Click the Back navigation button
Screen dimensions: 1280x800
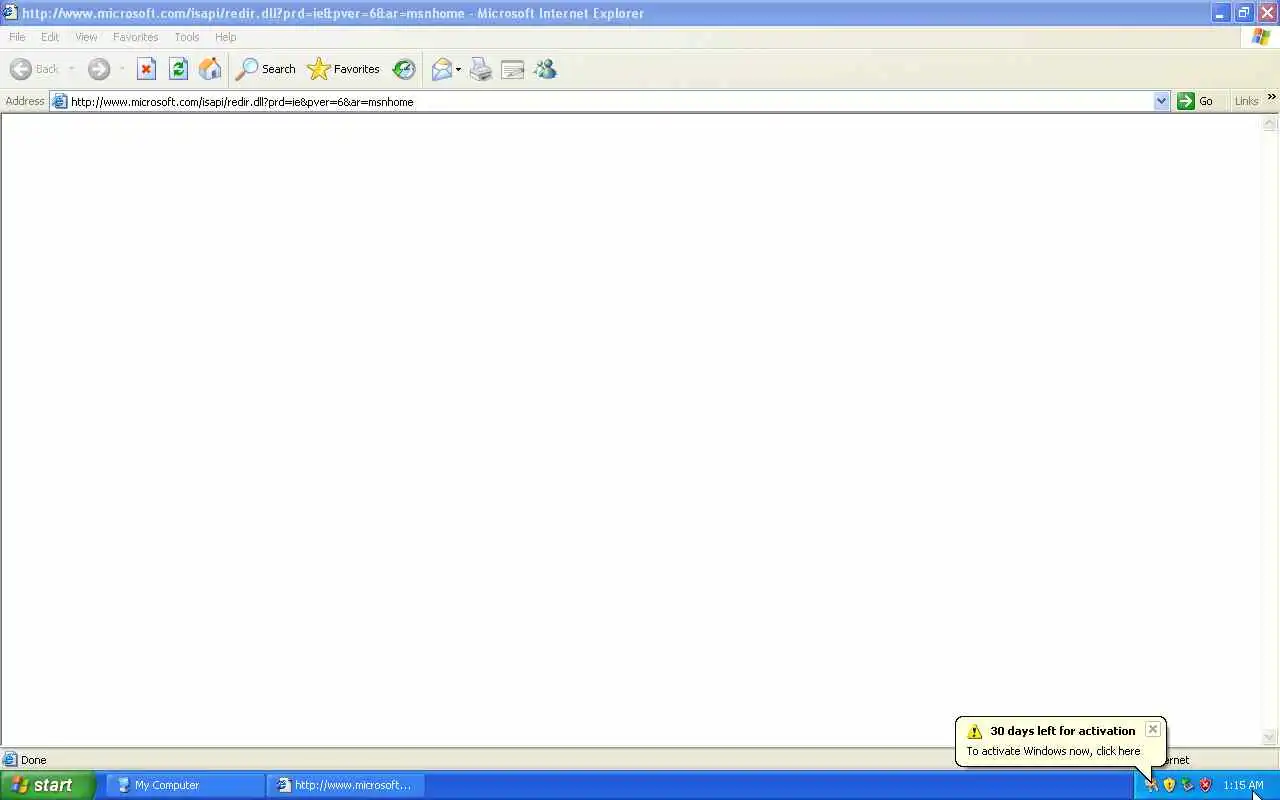35,69
